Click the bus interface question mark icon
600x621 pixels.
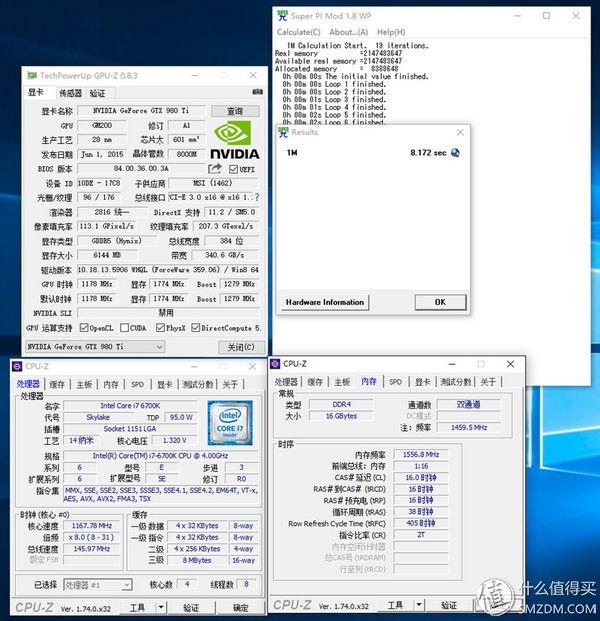click(257, 197)
